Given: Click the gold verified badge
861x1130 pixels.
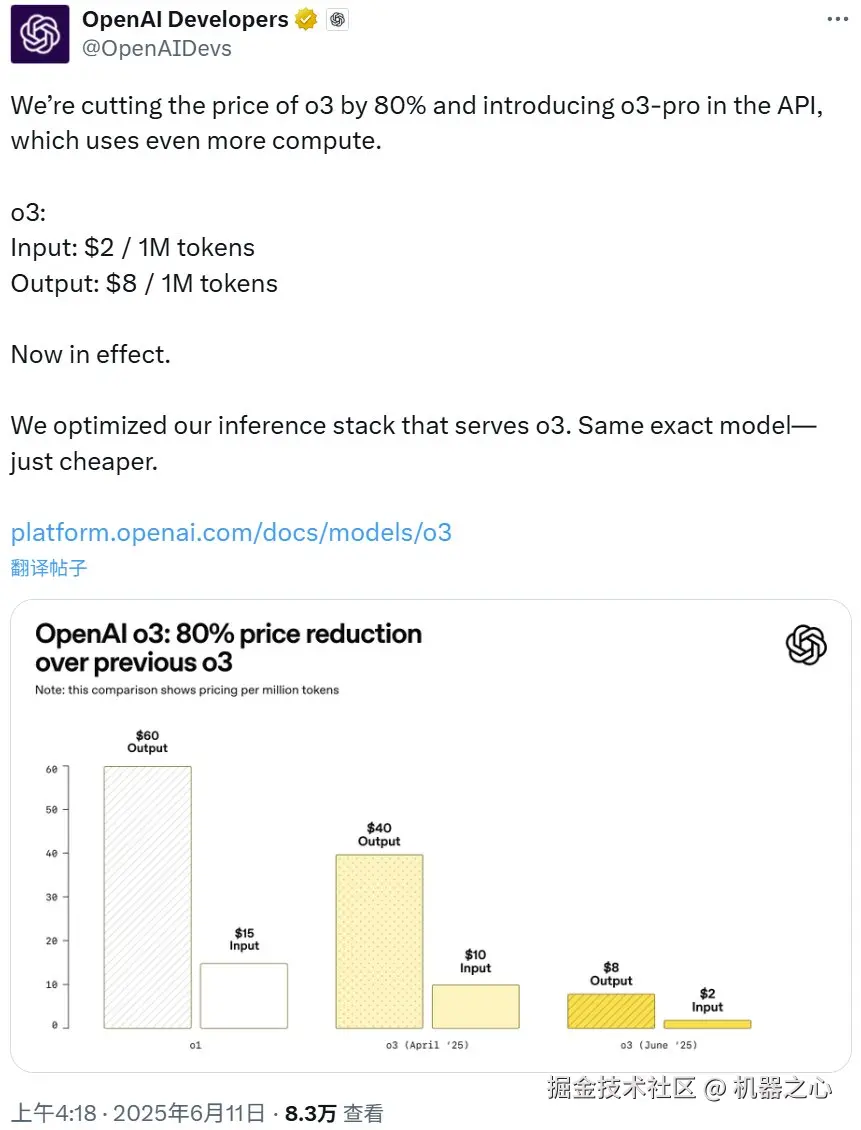Looking at the screenshot, I should (x=306, y=19).
